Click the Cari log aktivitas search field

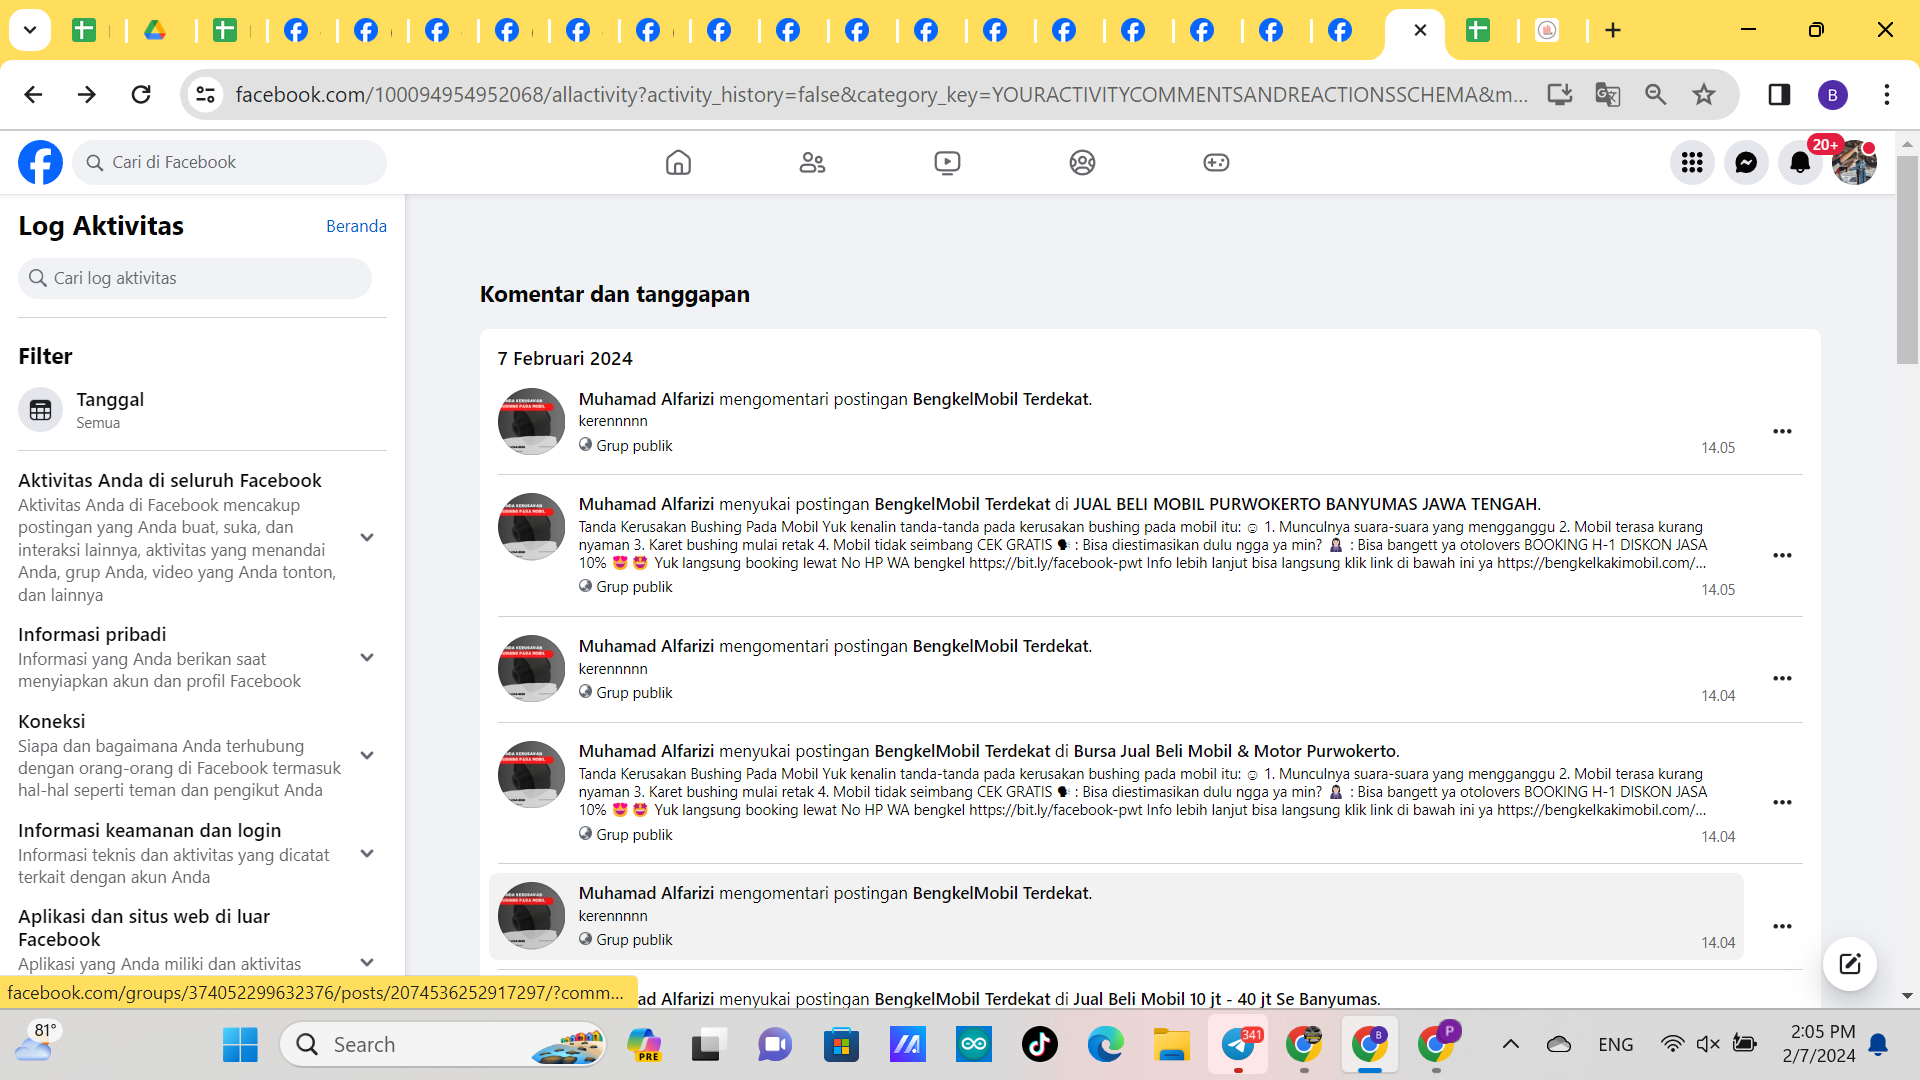(195, 278)
